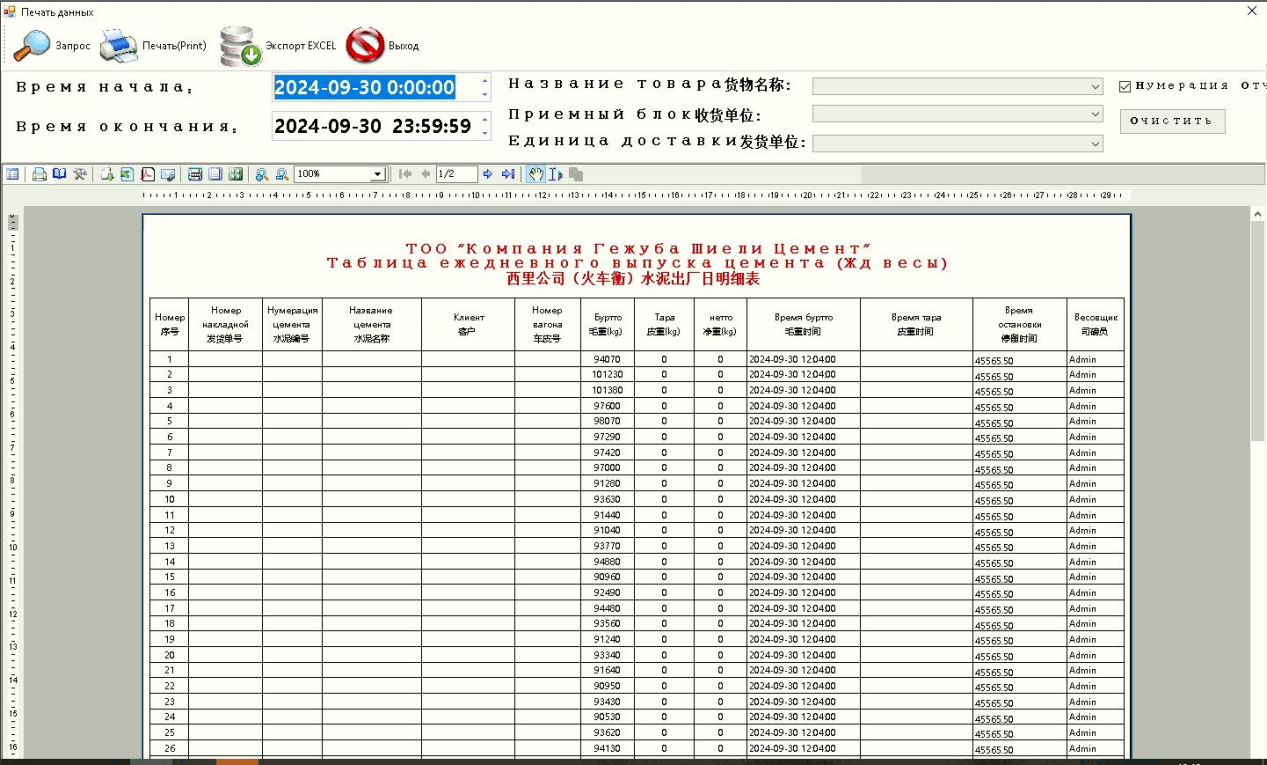Click the print icon in report toolbar
Viewport: 1267px width, 765px height.
pos(39,174)
